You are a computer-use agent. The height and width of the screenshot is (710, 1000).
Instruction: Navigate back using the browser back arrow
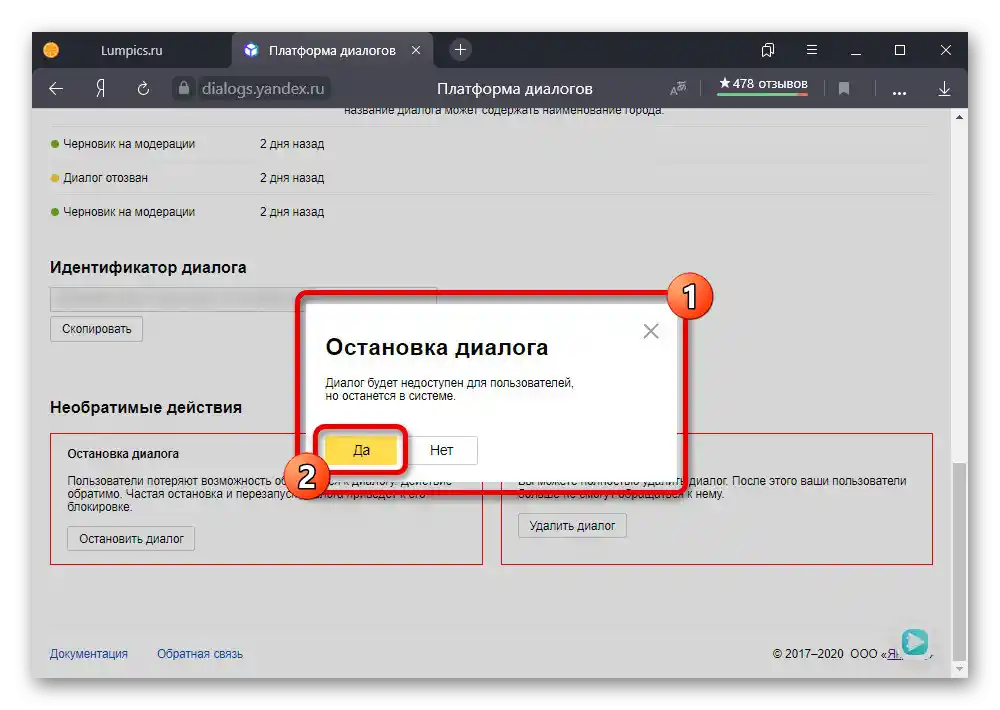55,89
